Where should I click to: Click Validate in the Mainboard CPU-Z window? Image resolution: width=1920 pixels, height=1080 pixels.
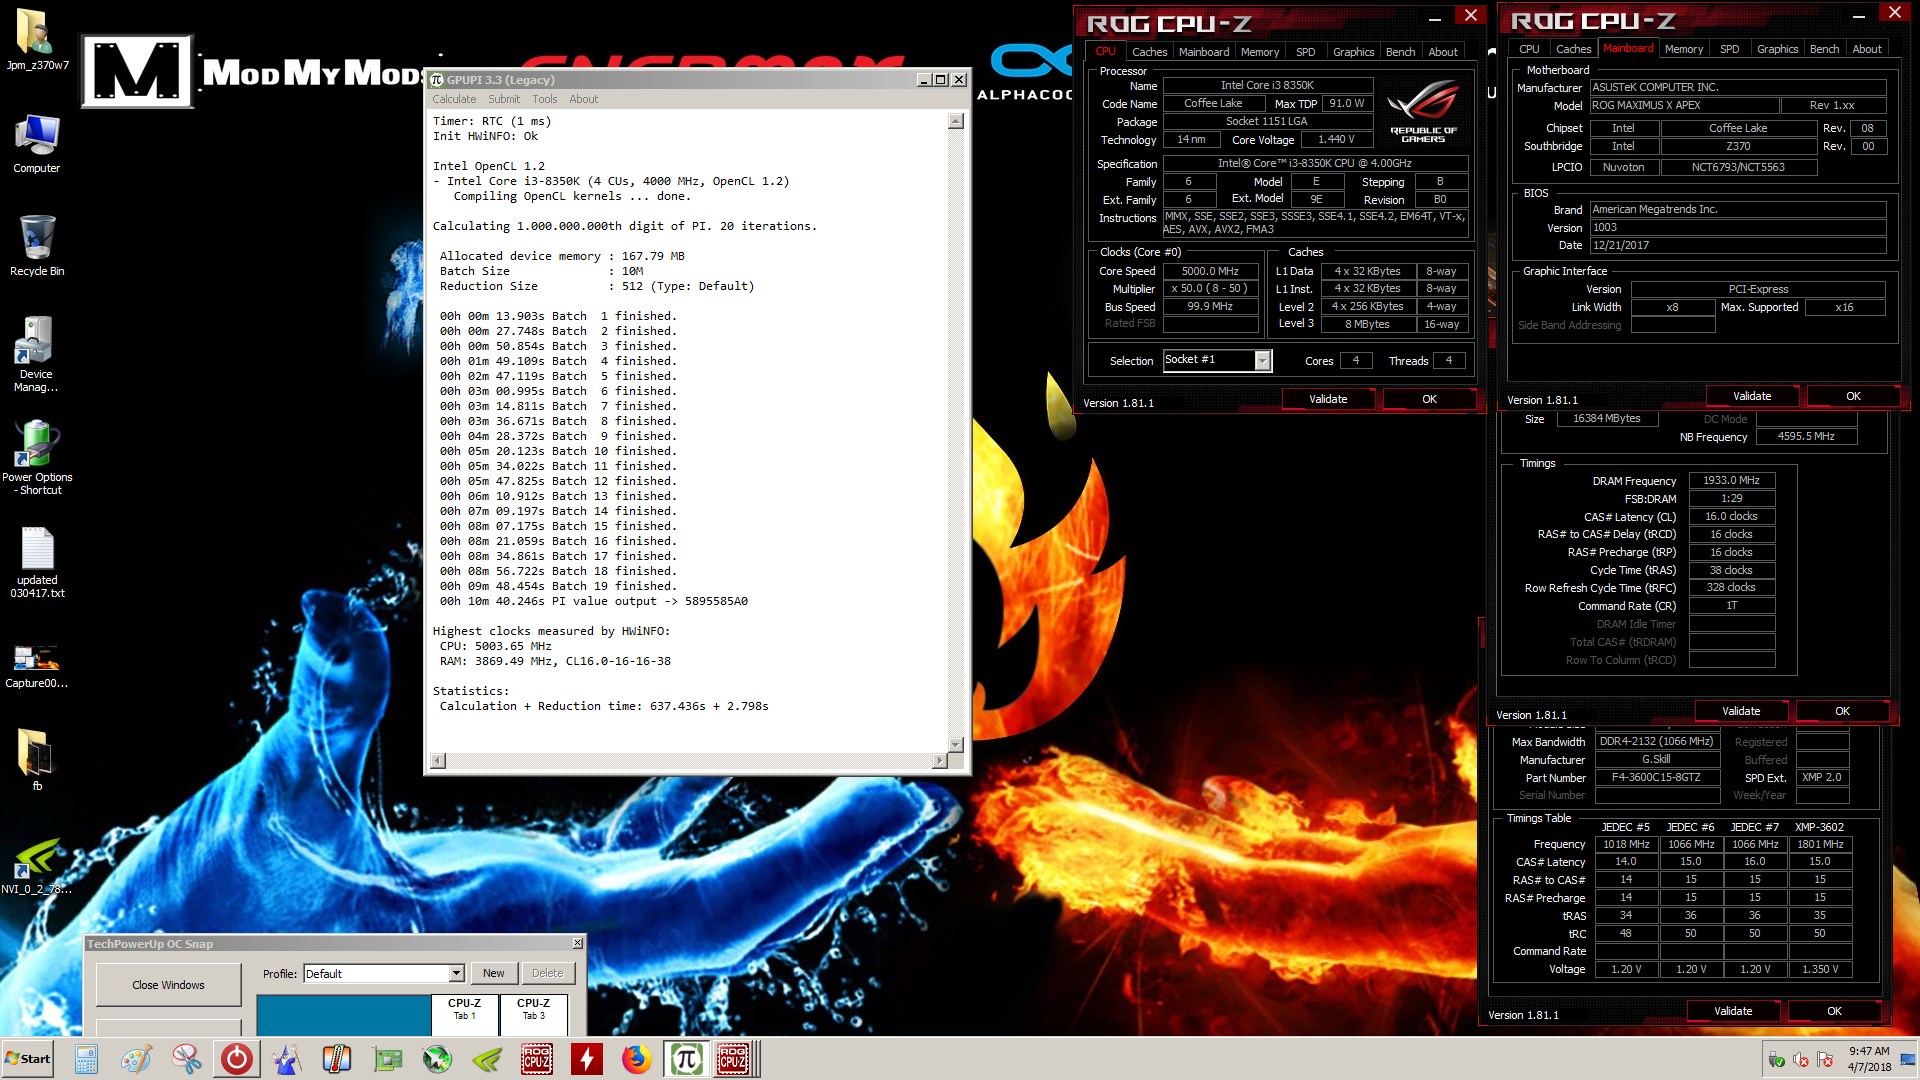tap(1752, 396)
